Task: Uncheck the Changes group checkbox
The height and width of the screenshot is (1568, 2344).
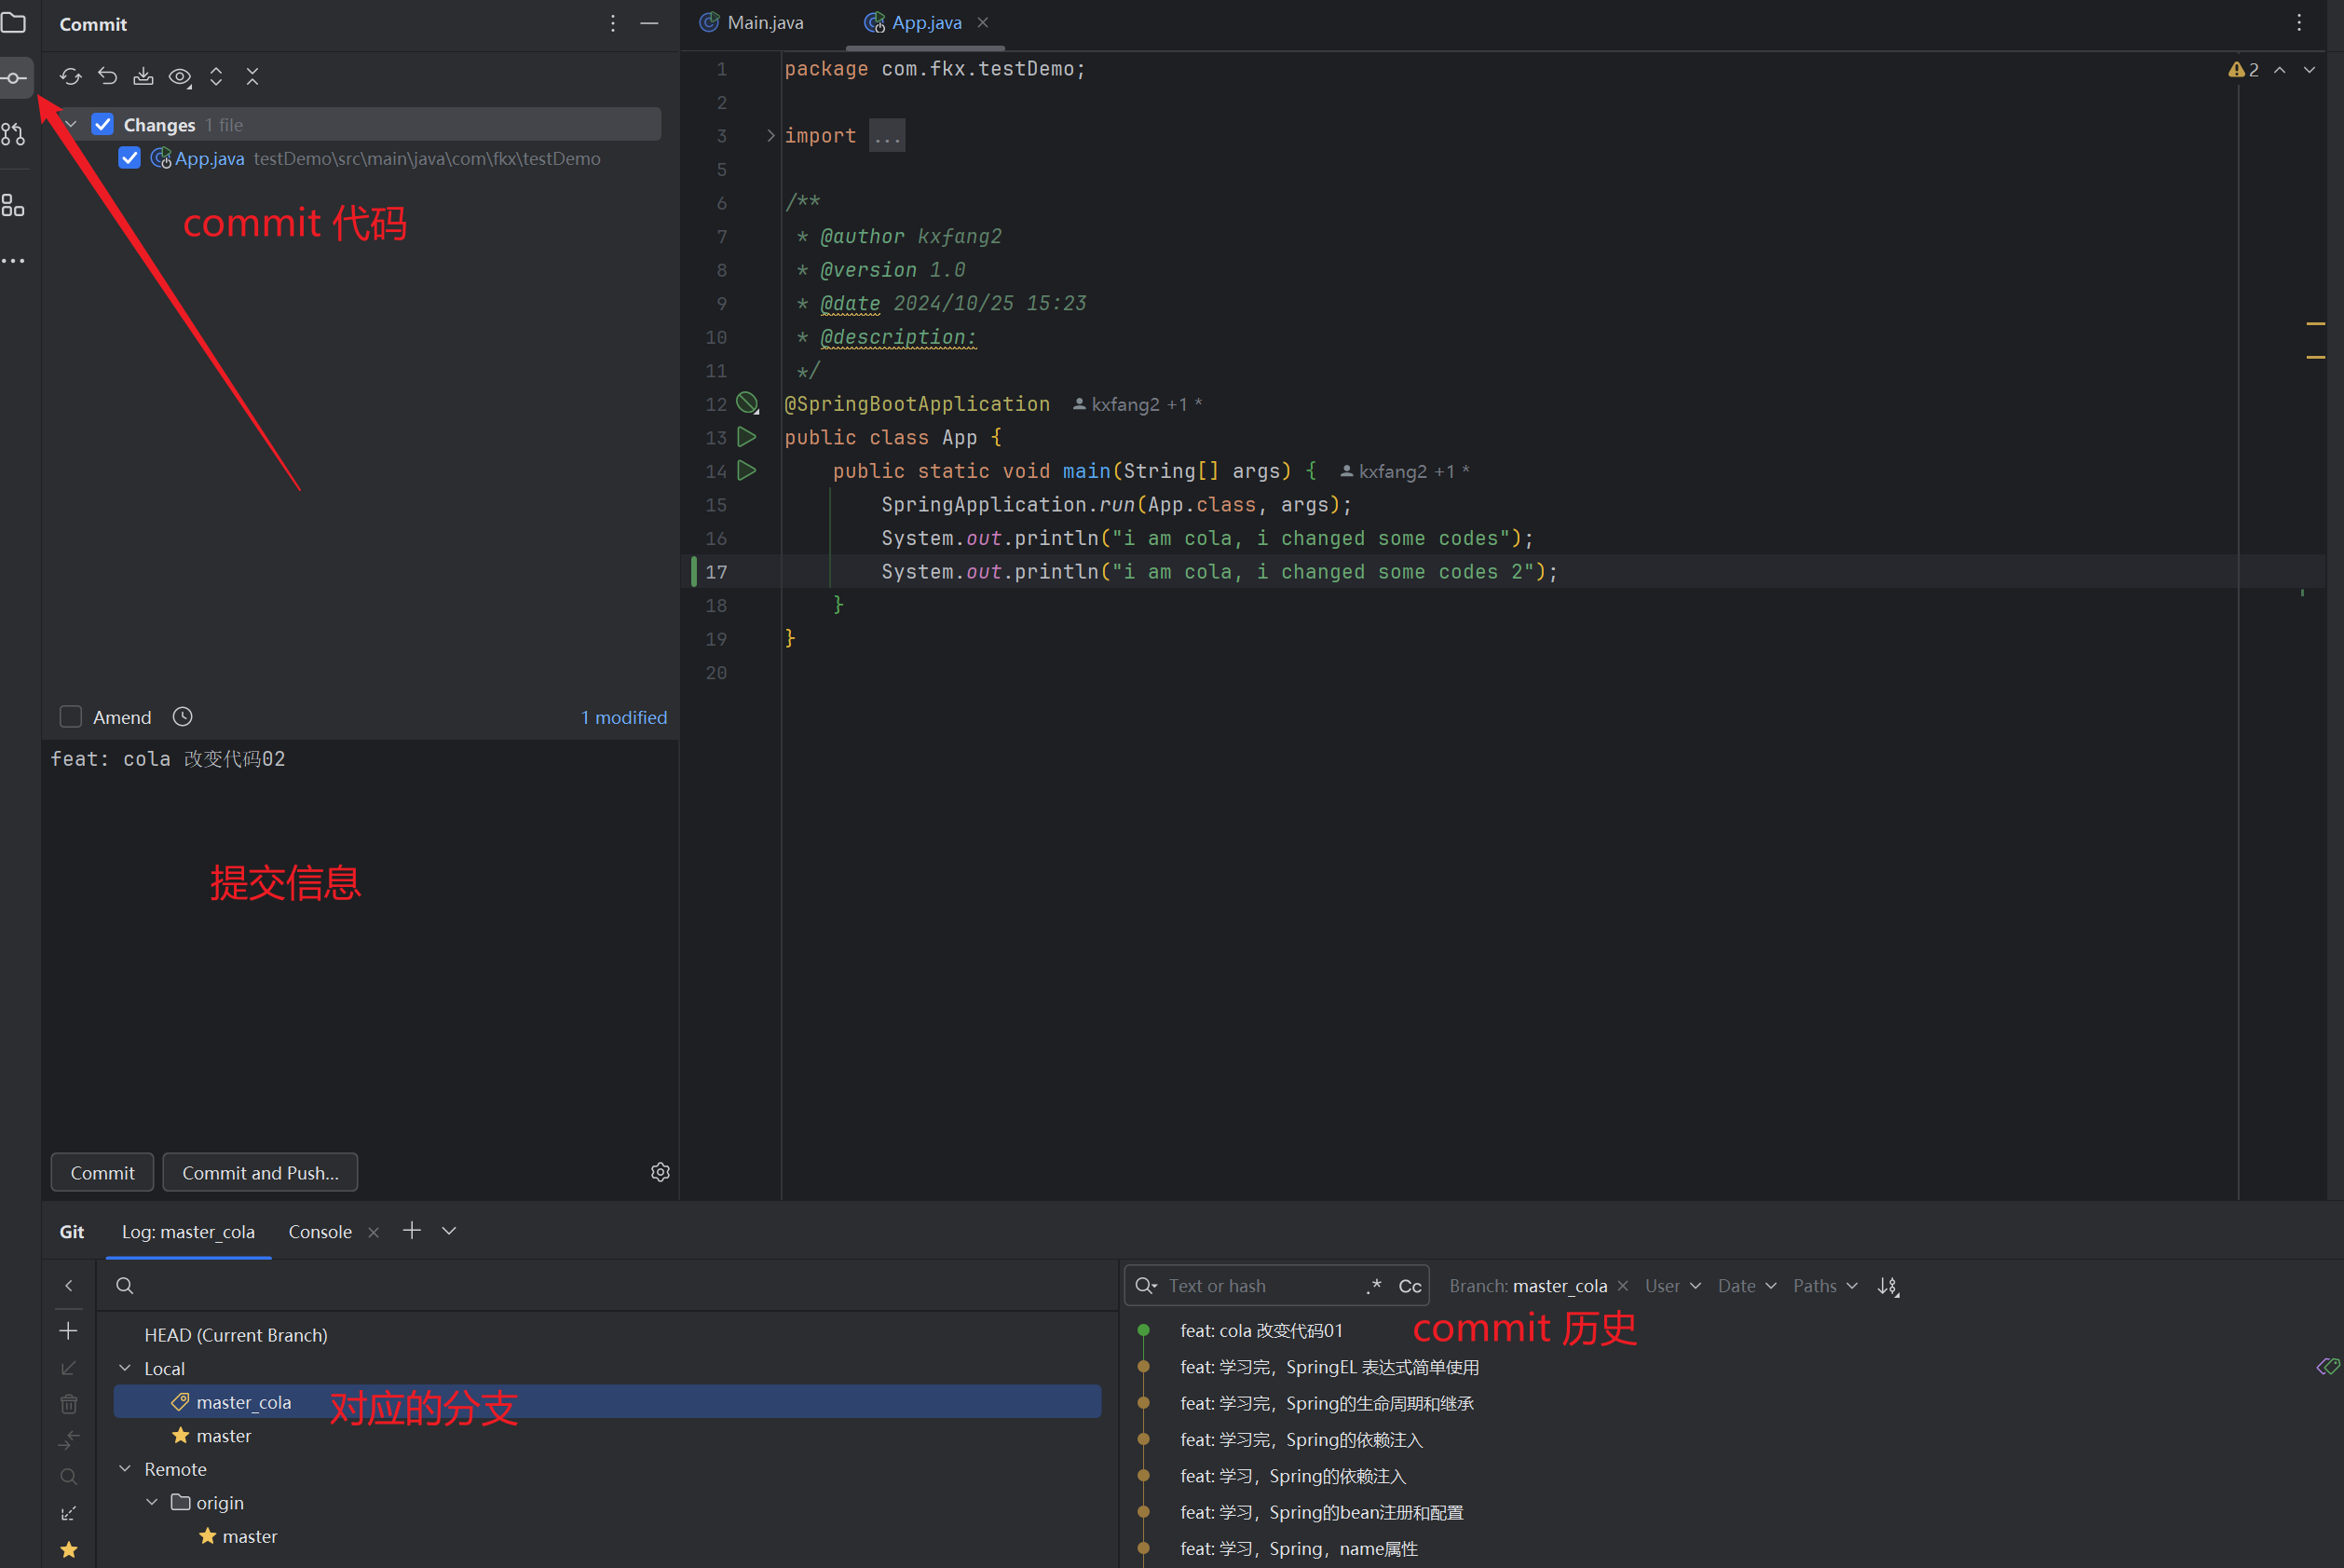Action: [x=103, y=124]
